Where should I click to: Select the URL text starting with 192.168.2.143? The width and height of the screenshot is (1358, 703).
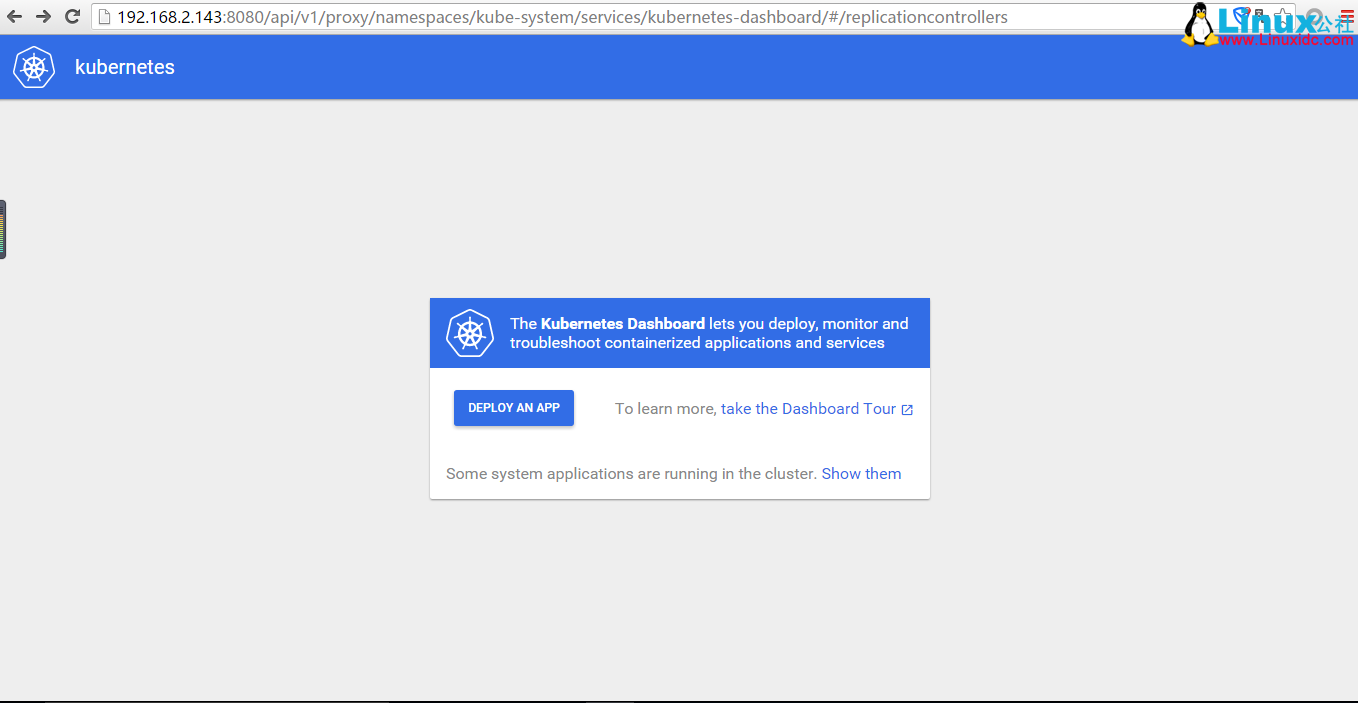pos(168,16)
